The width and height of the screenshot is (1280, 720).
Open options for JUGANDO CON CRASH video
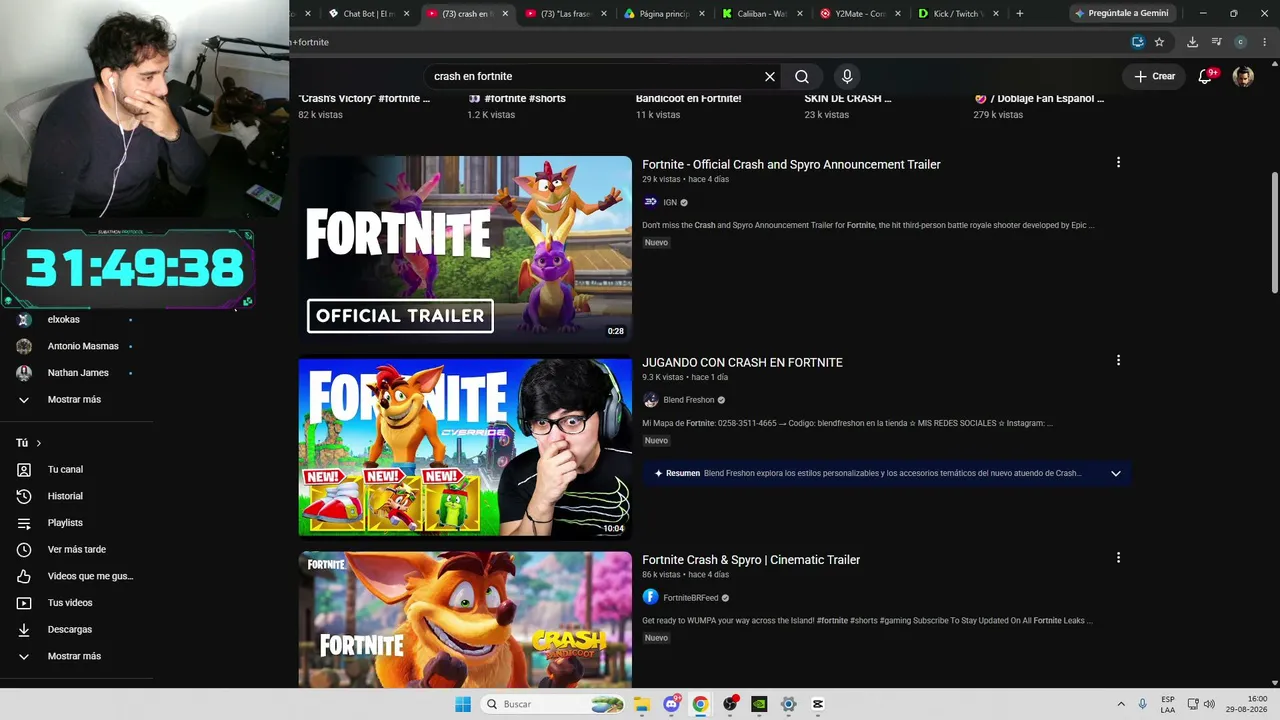[1118, 360]
